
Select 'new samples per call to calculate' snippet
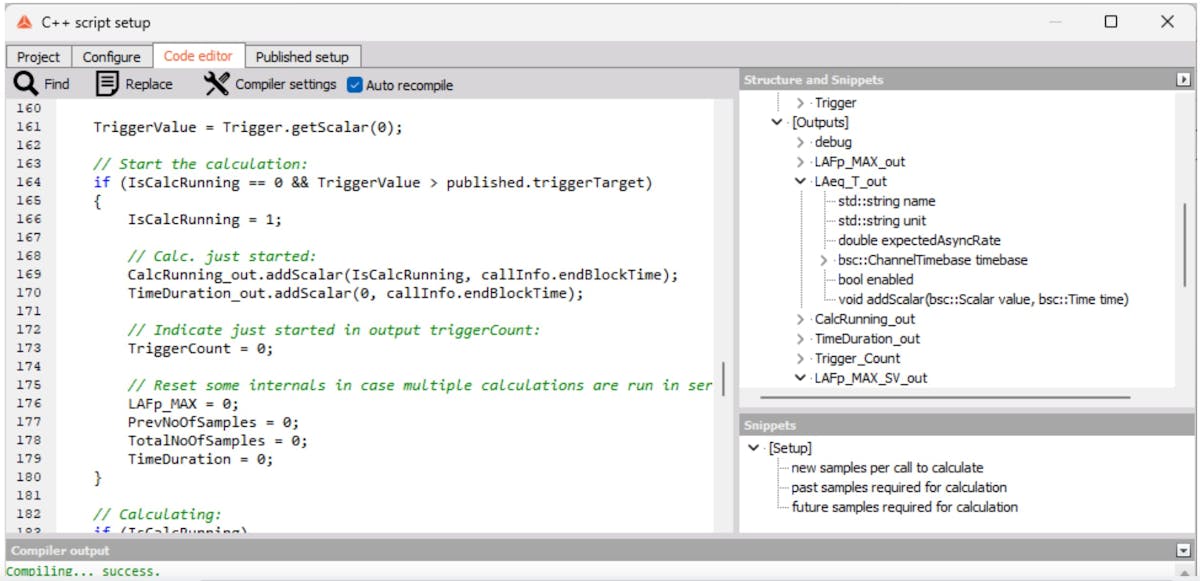pyautogui.click(x=887, y=468)
